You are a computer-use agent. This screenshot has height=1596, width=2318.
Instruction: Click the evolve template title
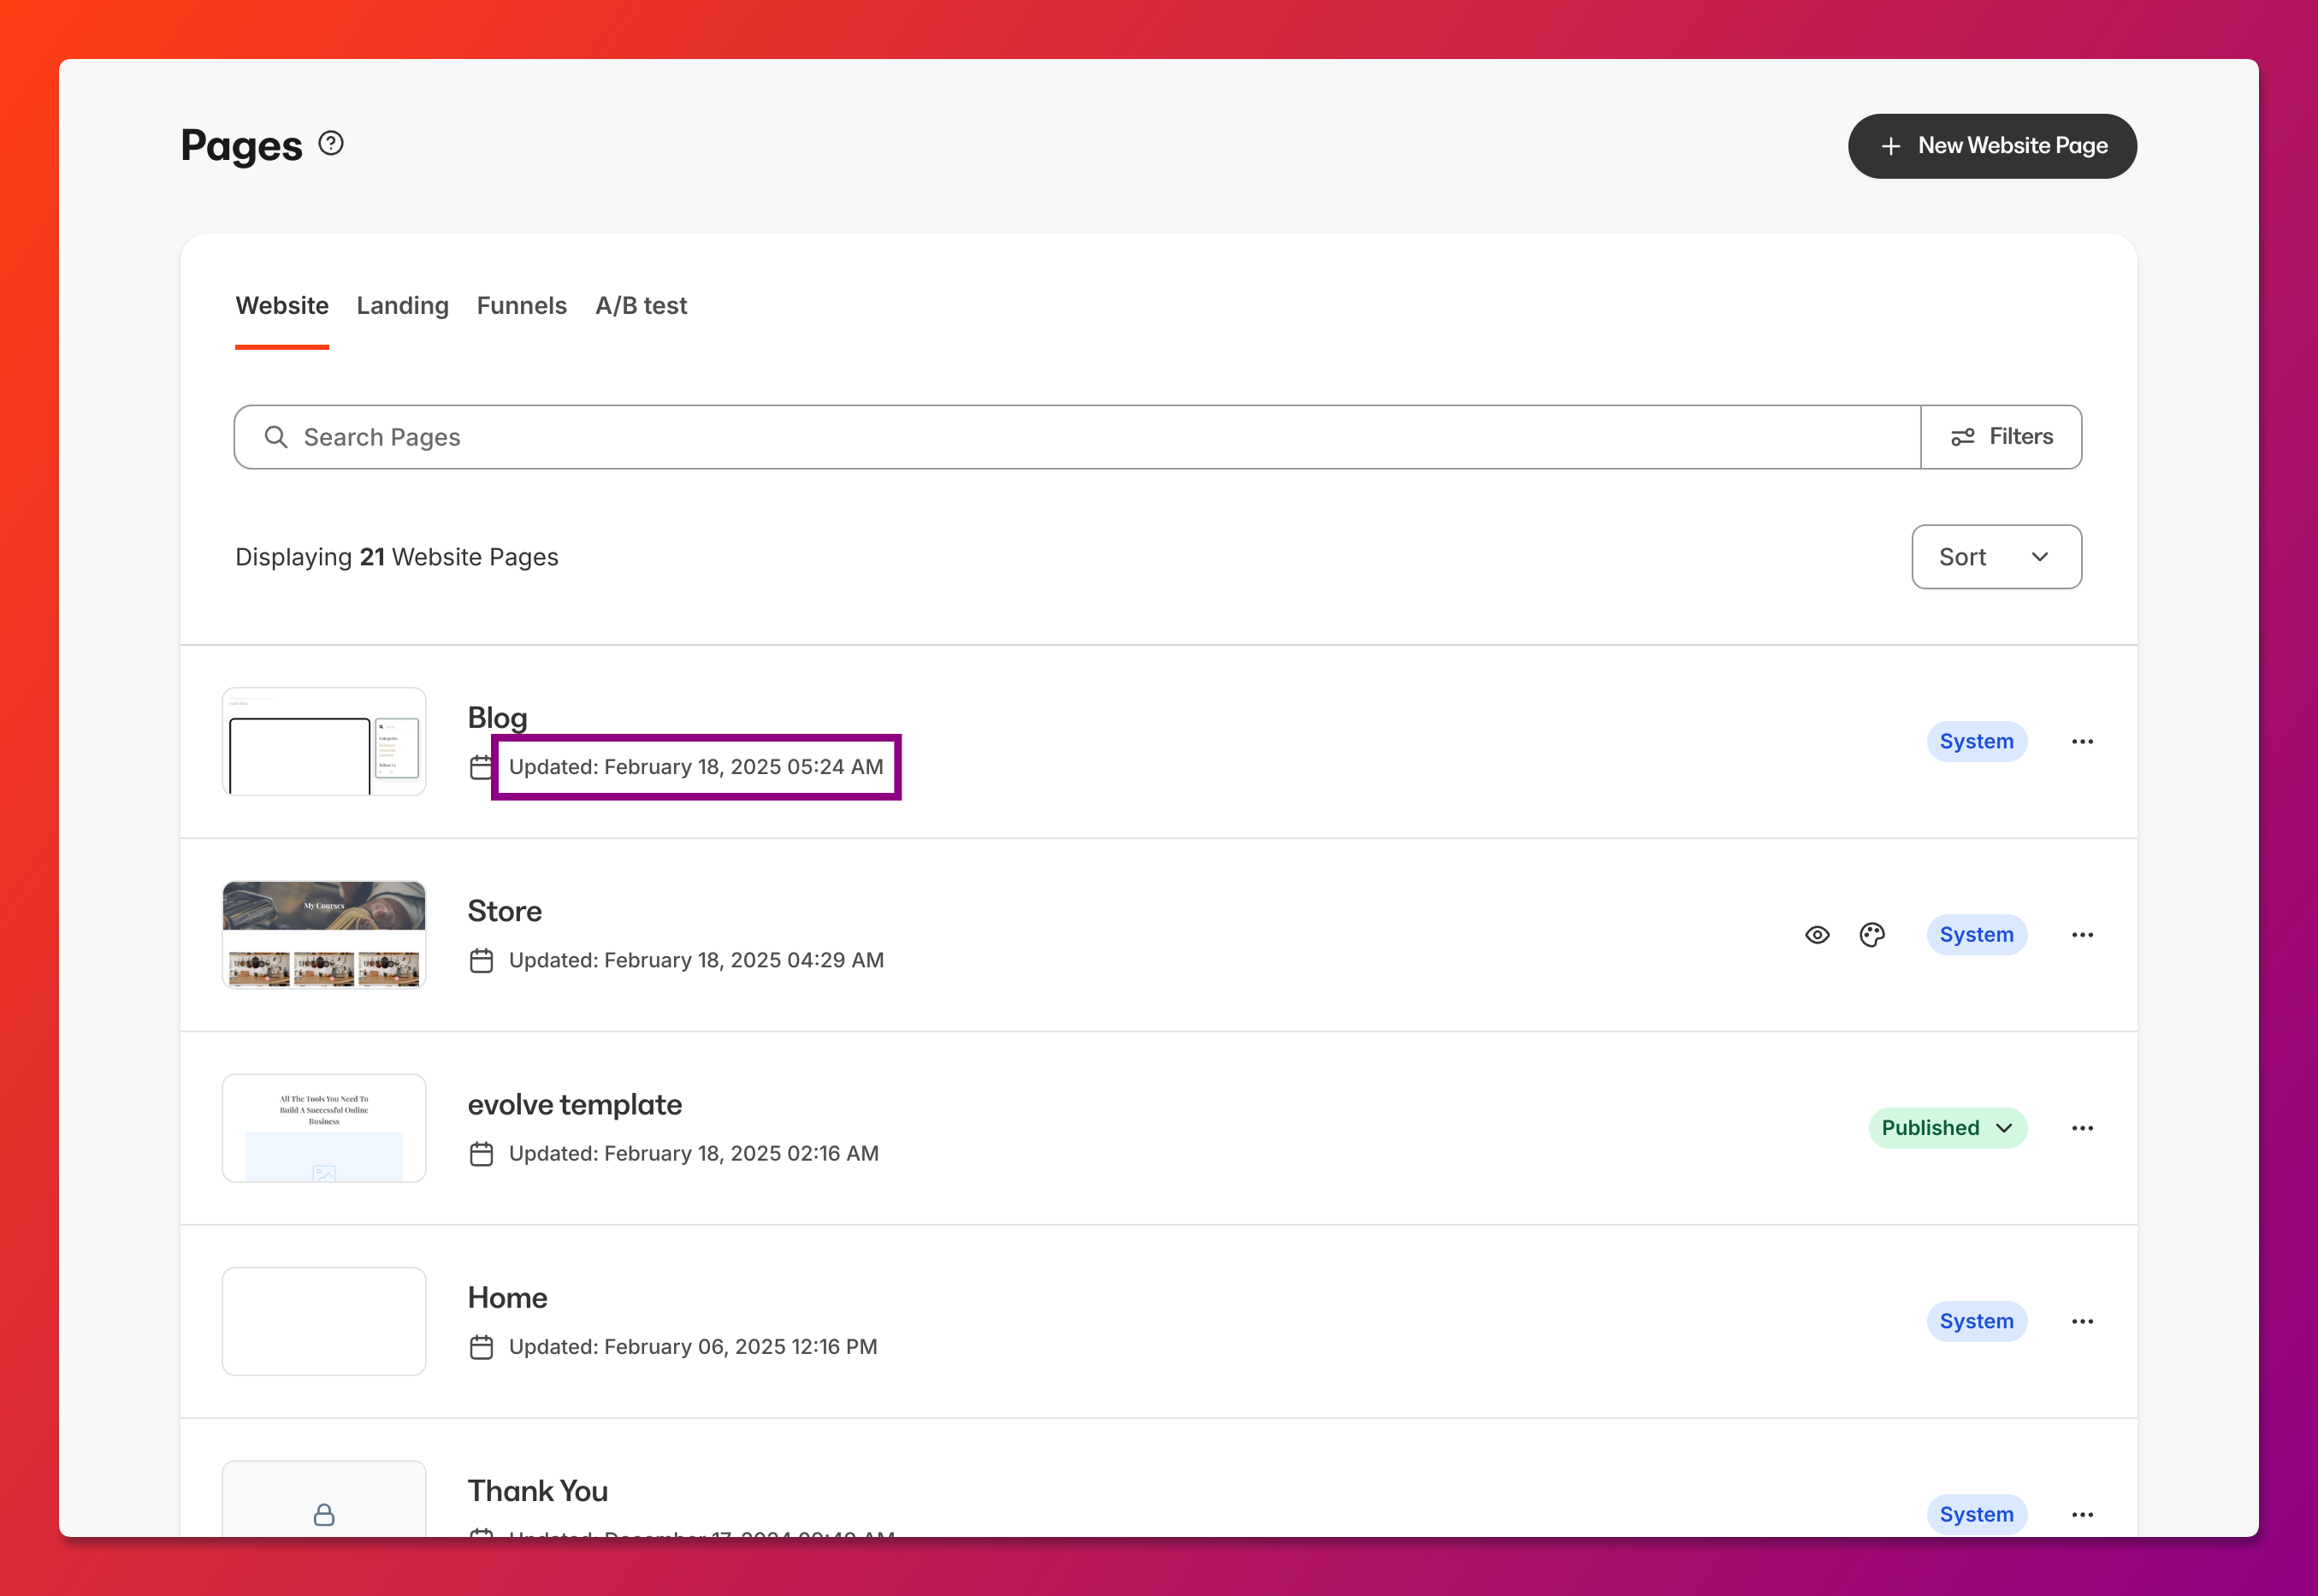click(x=575, y=1104)
